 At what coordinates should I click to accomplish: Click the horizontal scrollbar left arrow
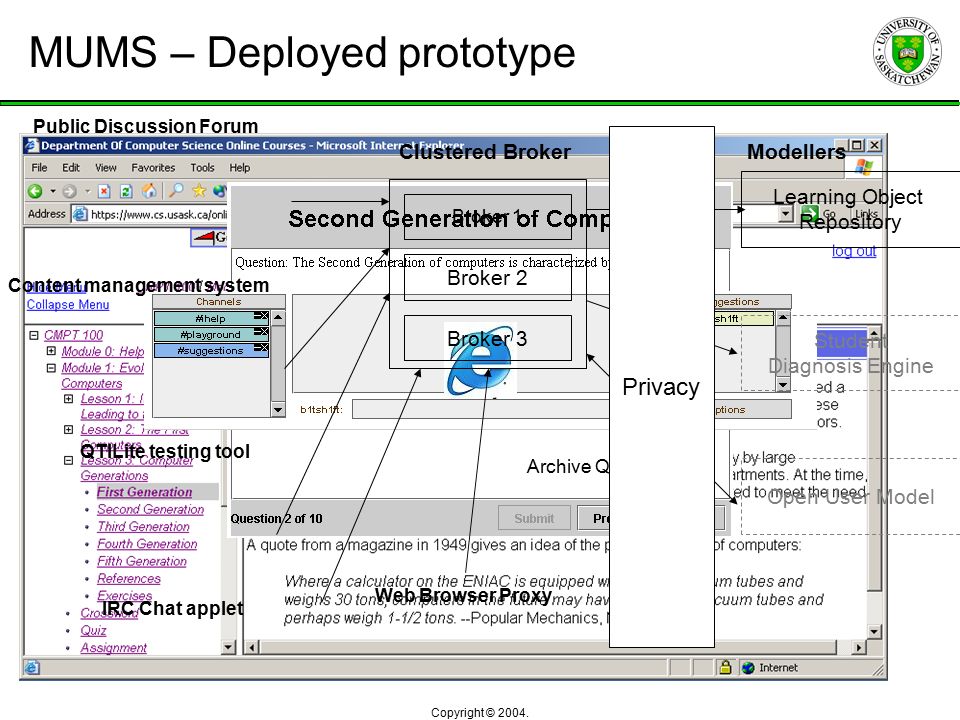click(x=252, y=647)
